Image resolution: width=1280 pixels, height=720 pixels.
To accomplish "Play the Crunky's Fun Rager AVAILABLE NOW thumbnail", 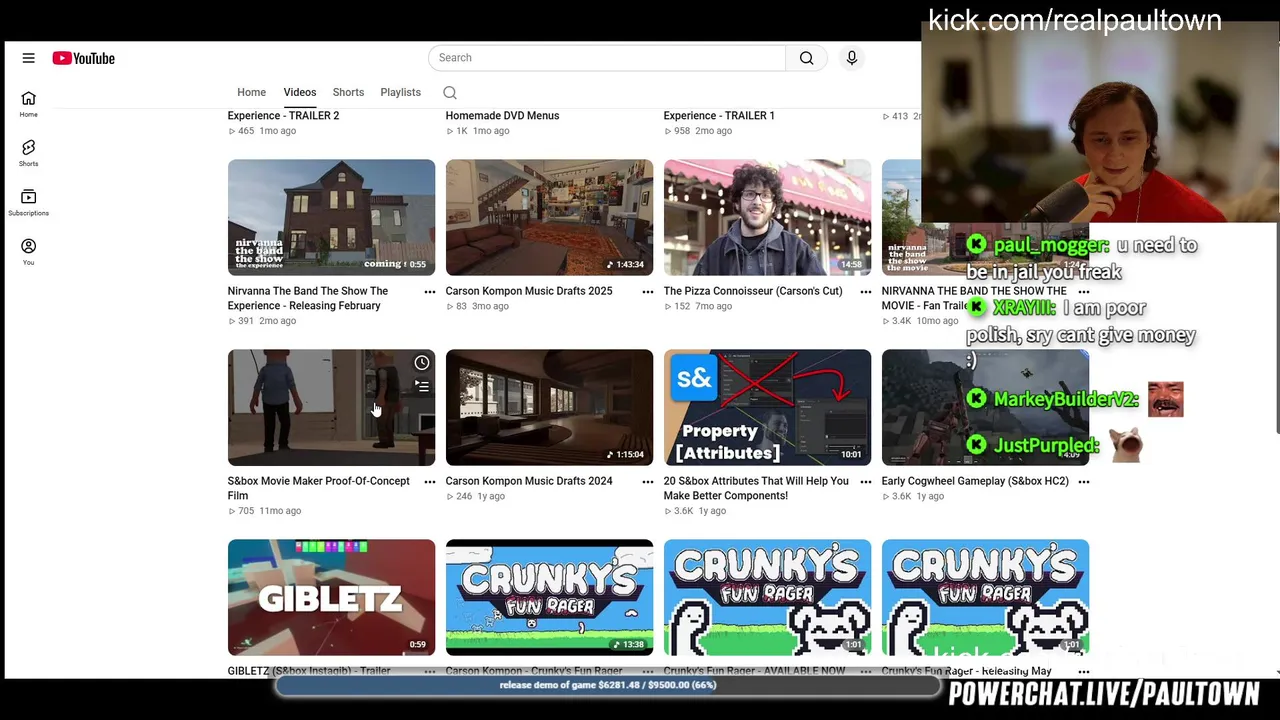I will [767, 597].
